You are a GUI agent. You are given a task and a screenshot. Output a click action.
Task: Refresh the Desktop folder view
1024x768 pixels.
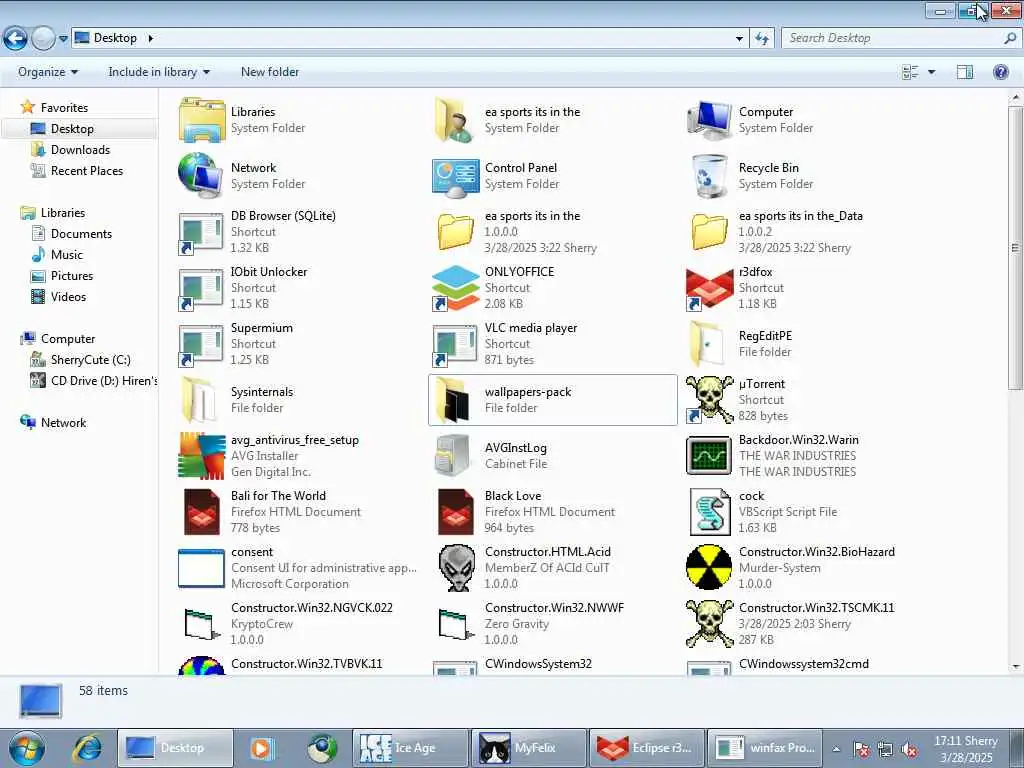click(761, 39)
